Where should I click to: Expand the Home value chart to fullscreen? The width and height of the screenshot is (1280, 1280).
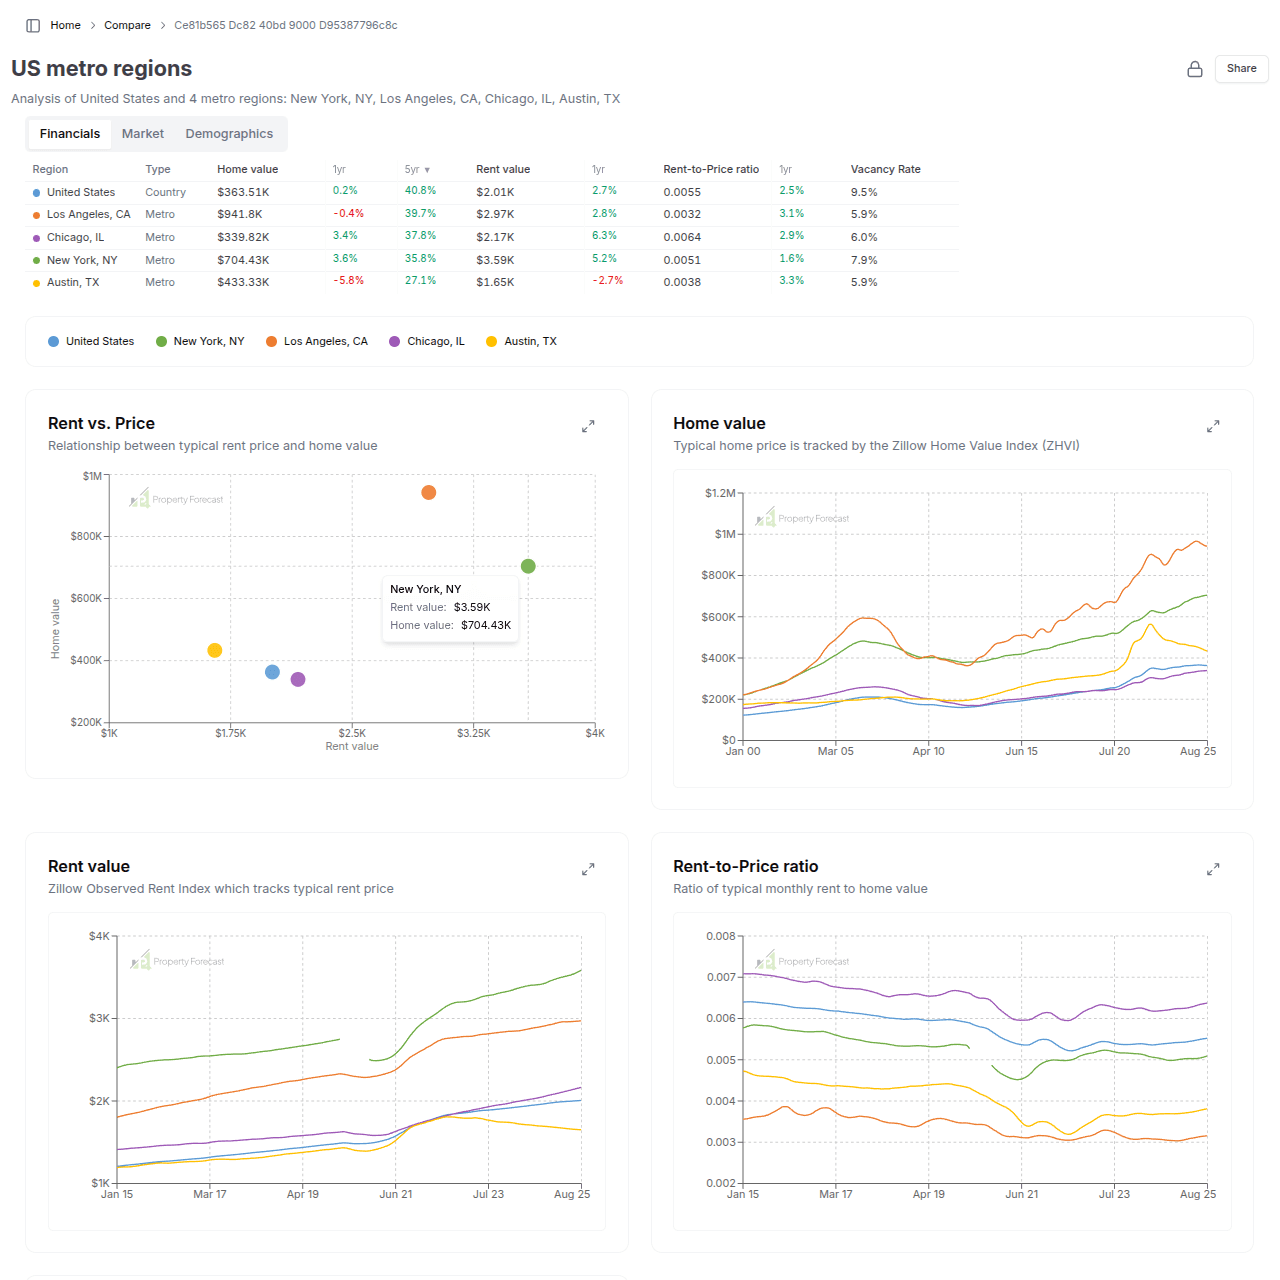1213,425
